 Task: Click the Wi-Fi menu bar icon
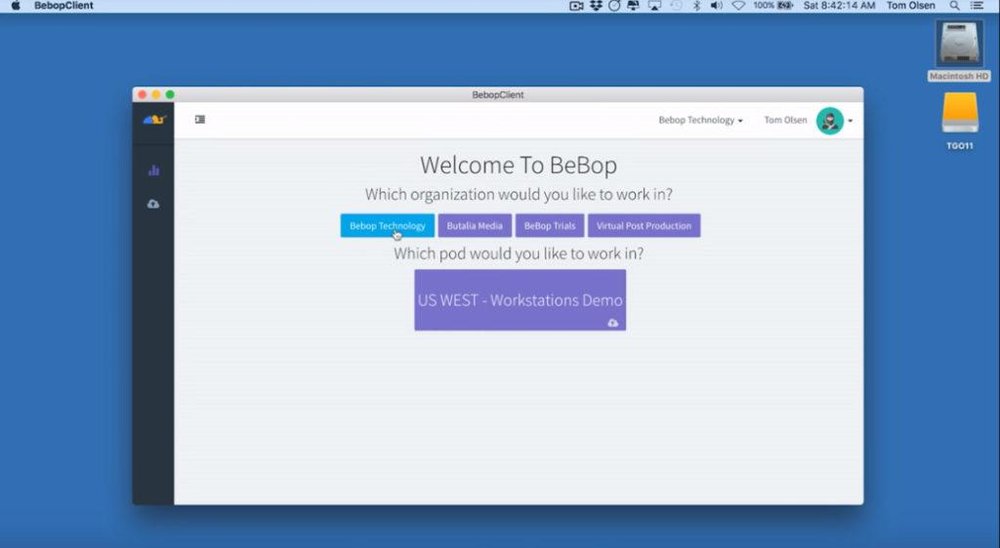pos(739,6)
